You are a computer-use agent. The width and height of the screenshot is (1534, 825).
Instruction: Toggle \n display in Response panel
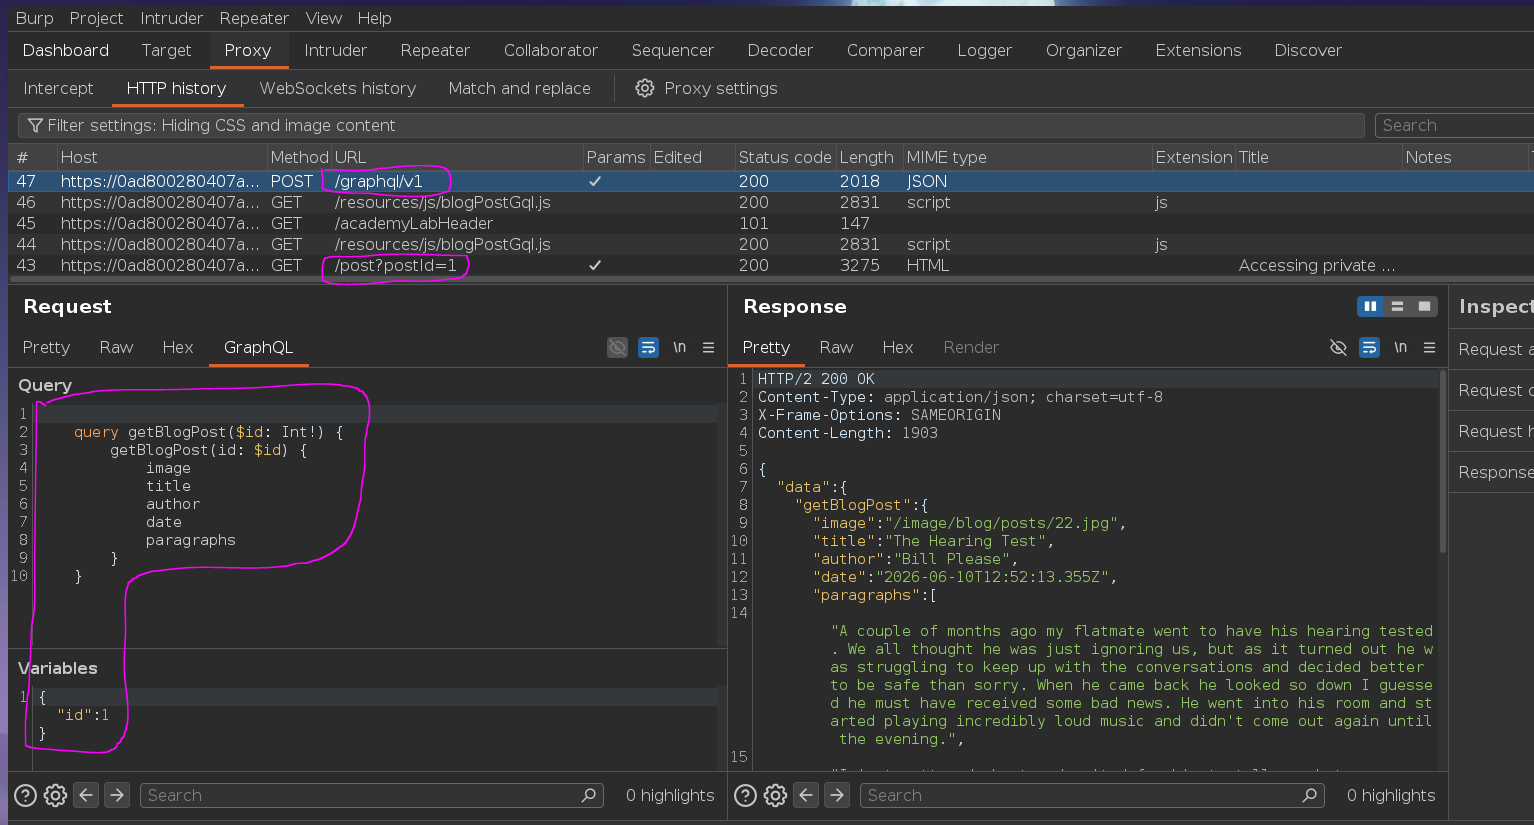(1400, 347)
